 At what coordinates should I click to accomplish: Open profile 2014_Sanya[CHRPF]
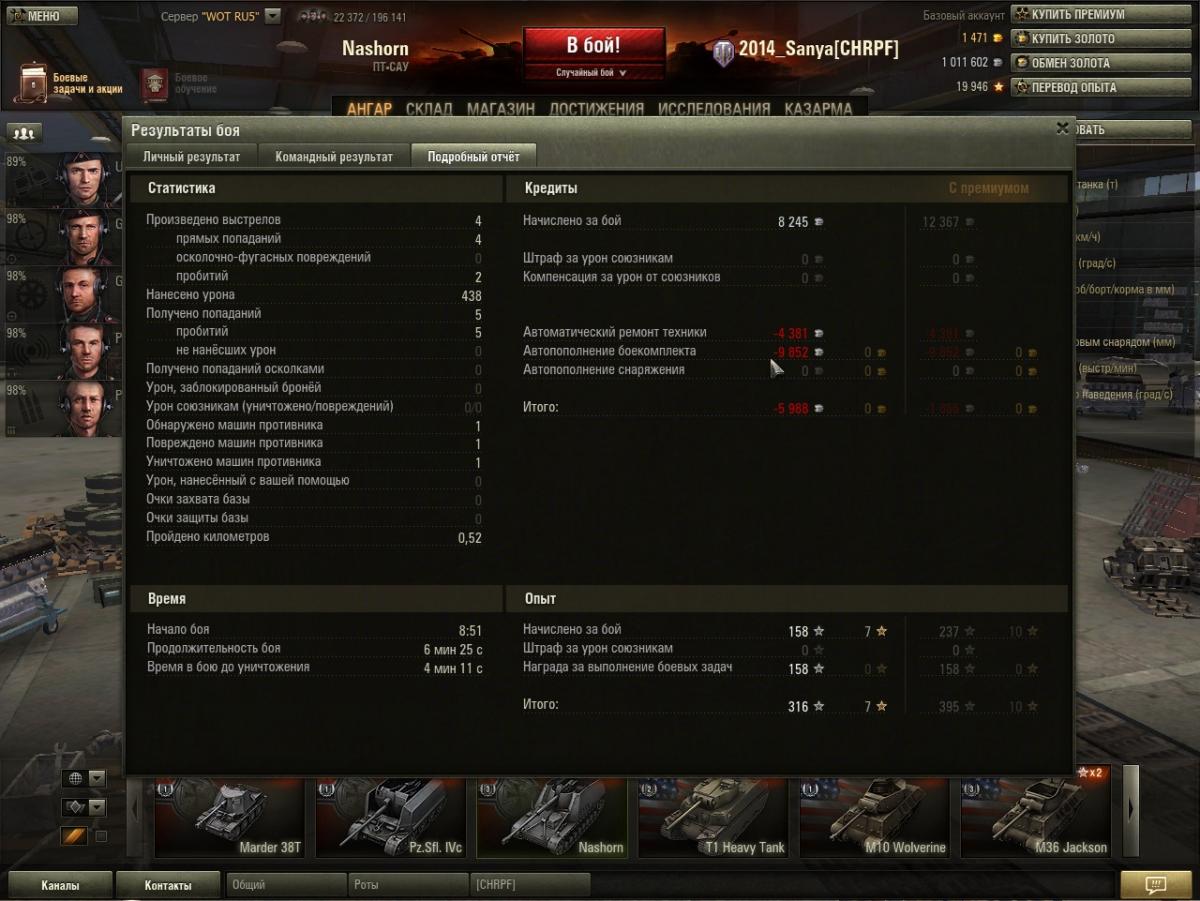(x=818, y=50)
